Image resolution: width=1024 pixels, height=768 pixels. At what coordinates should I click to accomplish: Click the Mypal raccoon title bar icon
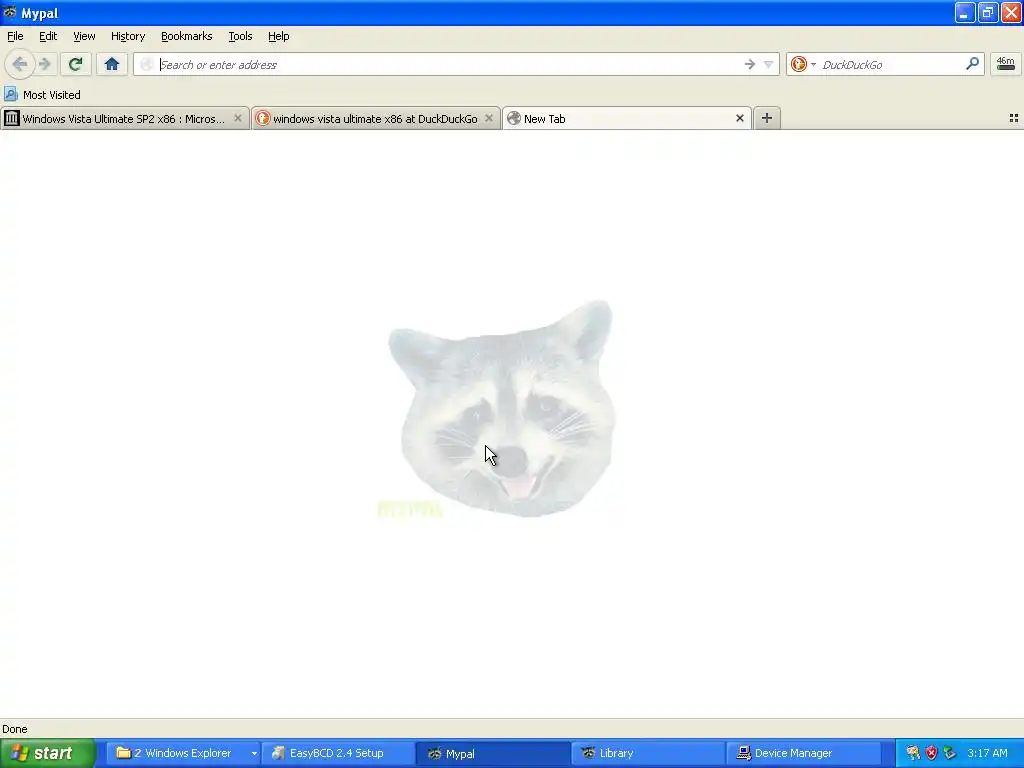tap(10, 12)
